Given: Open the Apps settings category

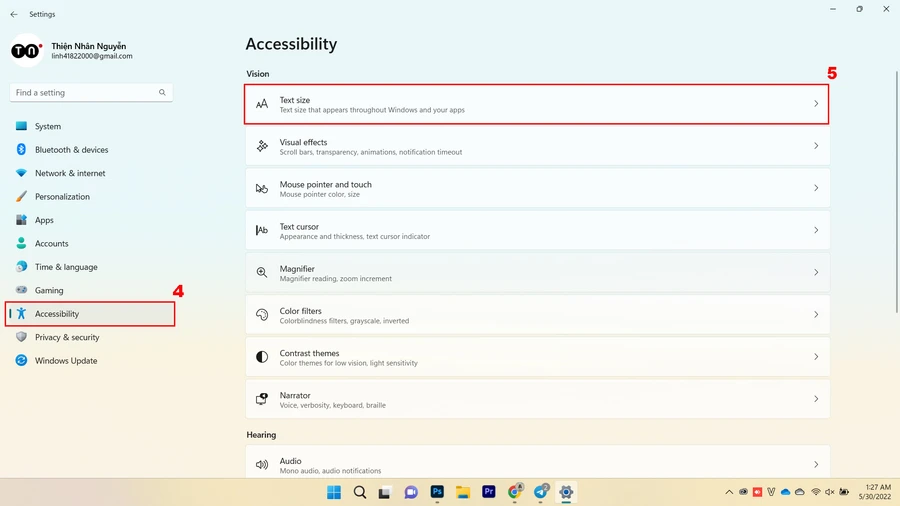Looking at the screenshot, I should 89,220.
